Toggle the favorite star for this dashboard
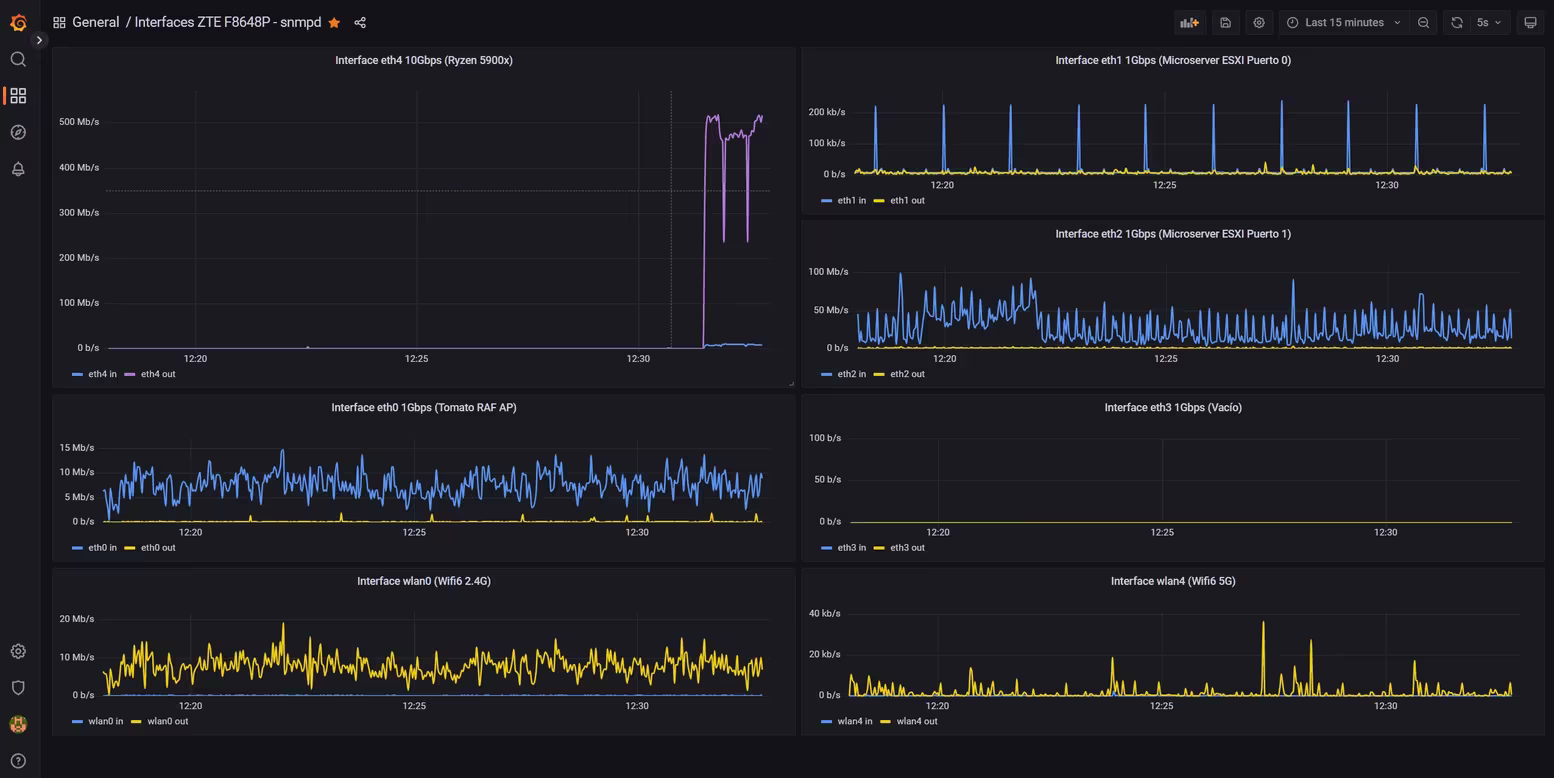Screen dimensions: 1554x778 (334, 22)
